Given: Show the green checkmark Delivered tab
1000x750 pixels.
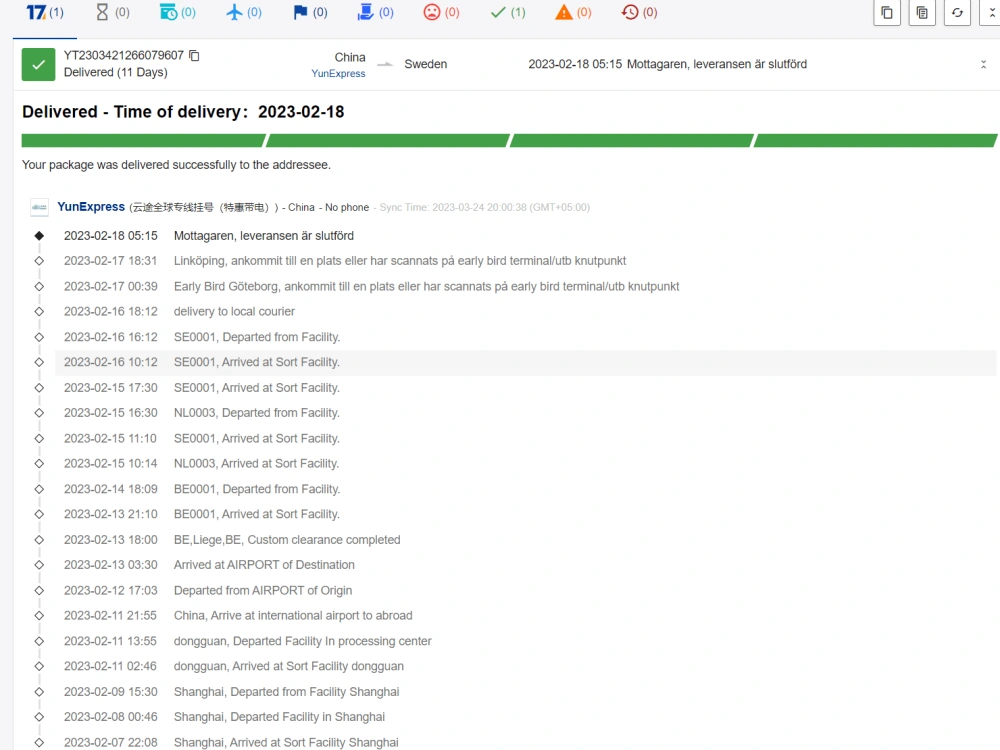Looking at the screenshot, I should 508,13.
